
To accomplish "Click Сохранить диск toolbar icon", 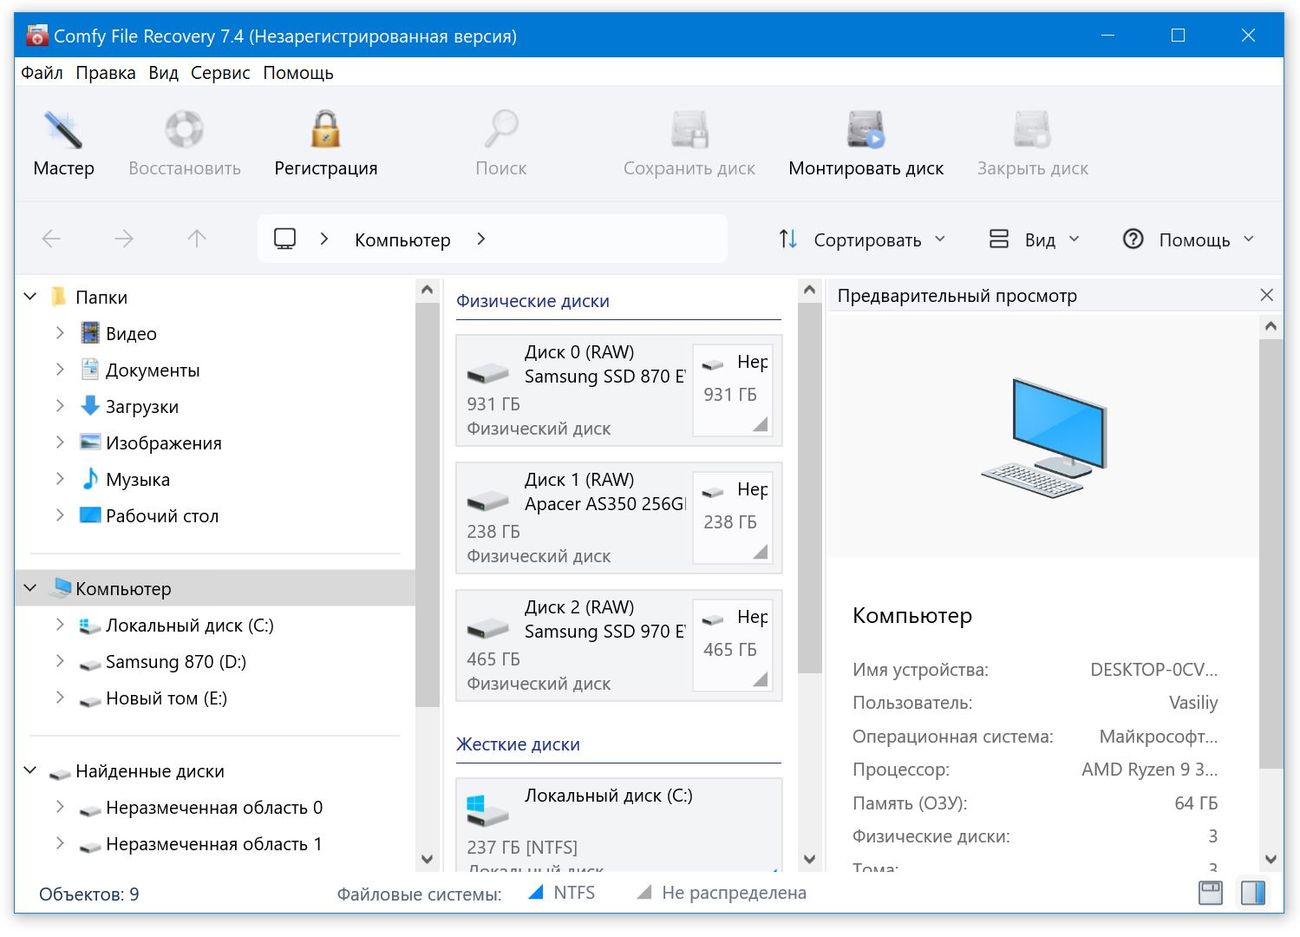I will pos(689,129).
